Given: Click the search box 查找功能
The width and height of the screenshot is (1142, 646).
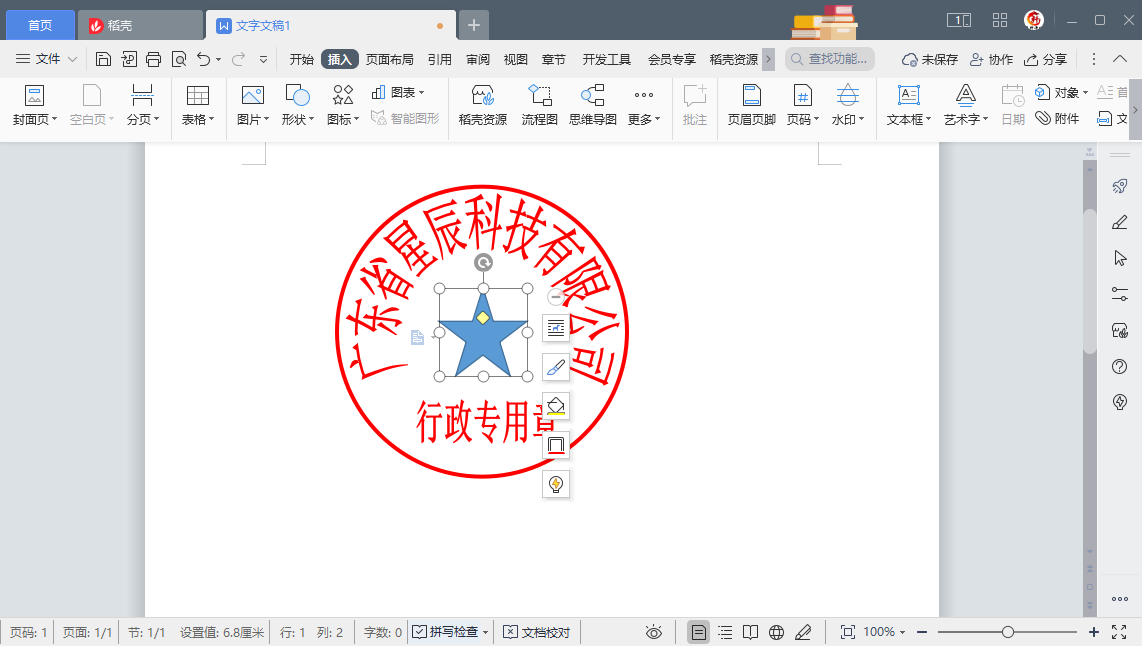Looking at the screenshot, I should tap(829, 59).
